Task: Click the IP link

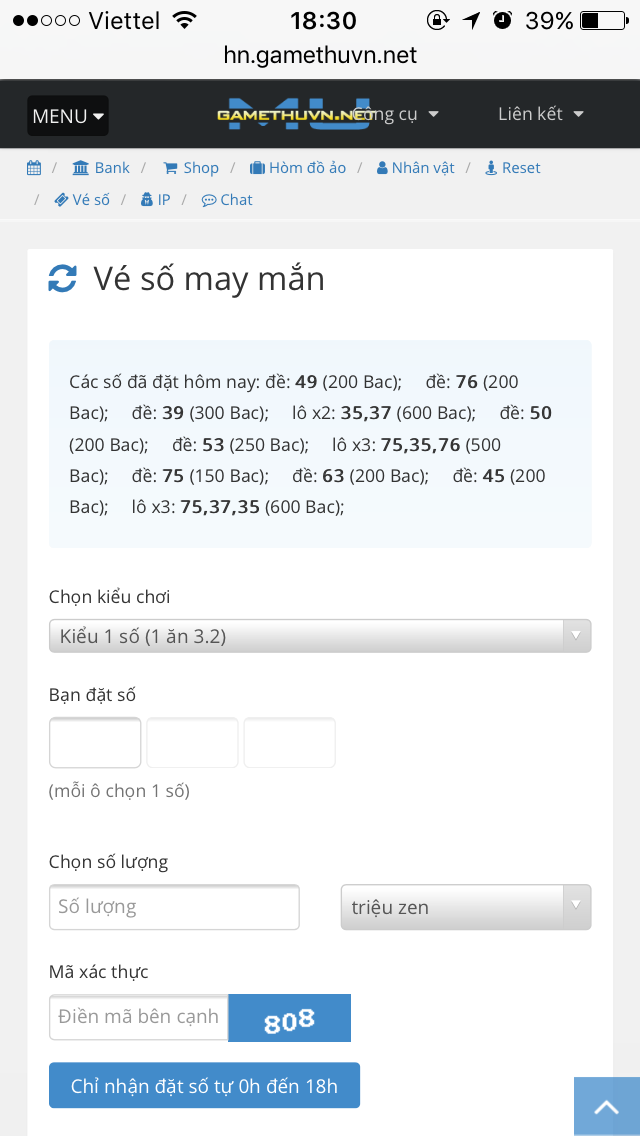Action: (155, 200)
